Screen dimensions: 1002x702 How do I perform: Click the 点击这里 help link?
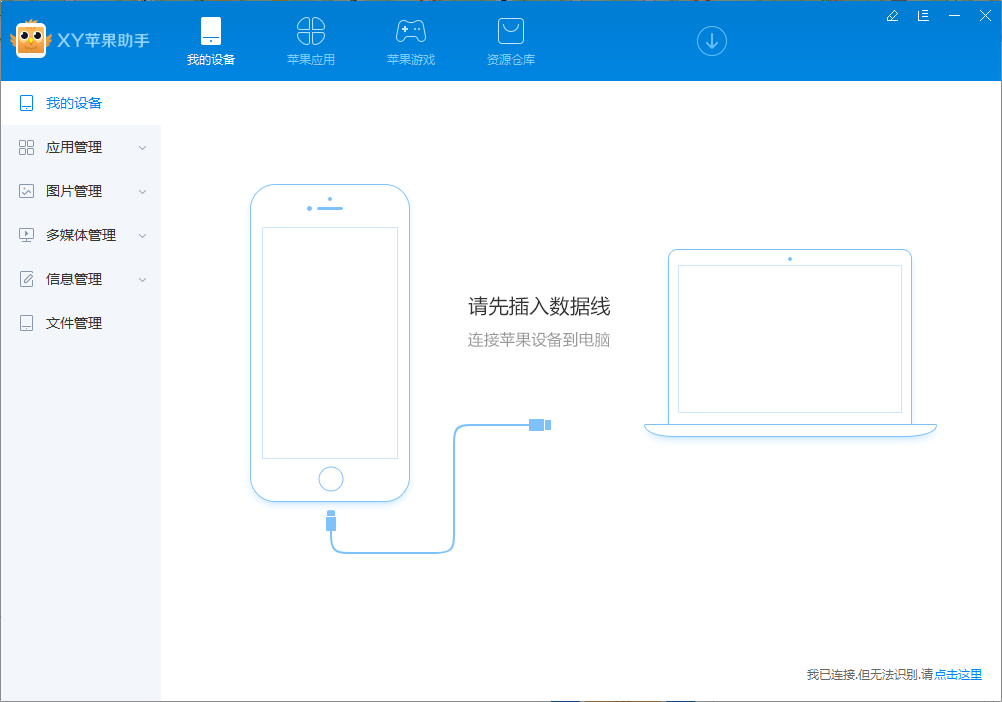[958, 675]
